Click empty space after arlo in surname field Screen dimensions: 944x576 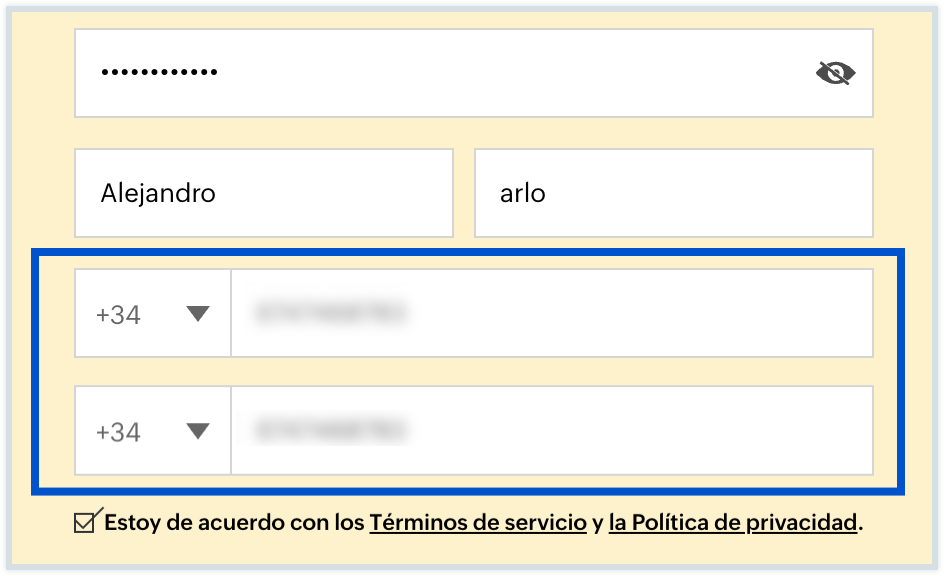coord(700,193)
